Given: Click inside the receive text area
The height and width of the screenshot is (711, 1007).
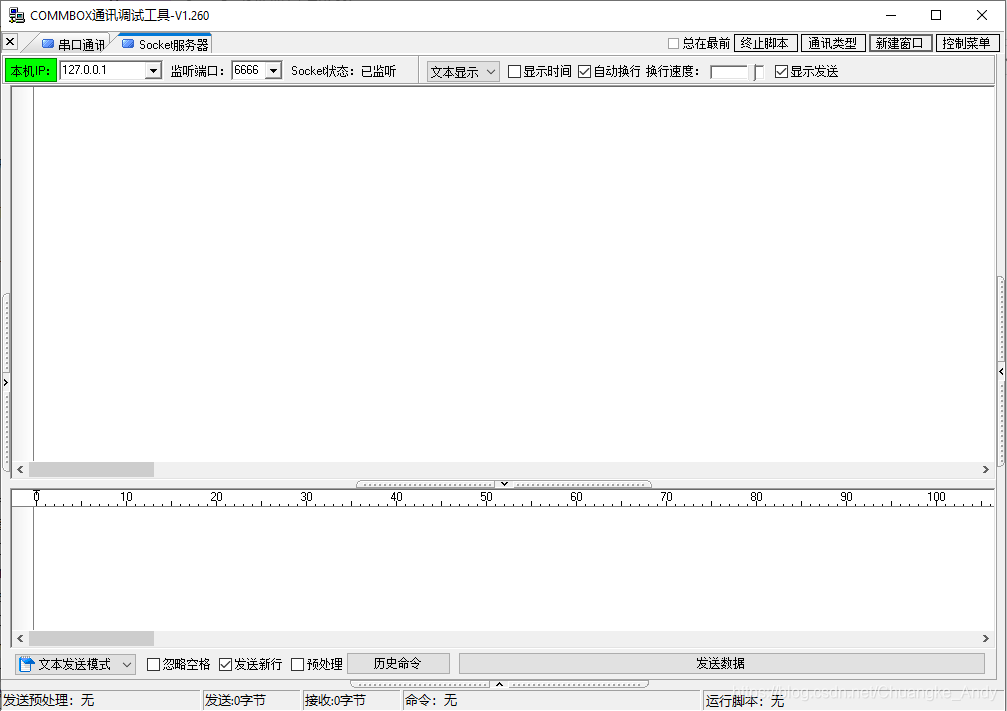Looking at the screenshot, I should (514, 274).
